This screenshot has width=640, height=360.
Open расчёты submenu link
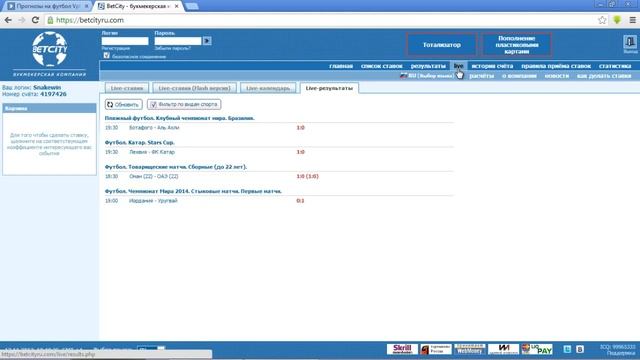(482, 76)
